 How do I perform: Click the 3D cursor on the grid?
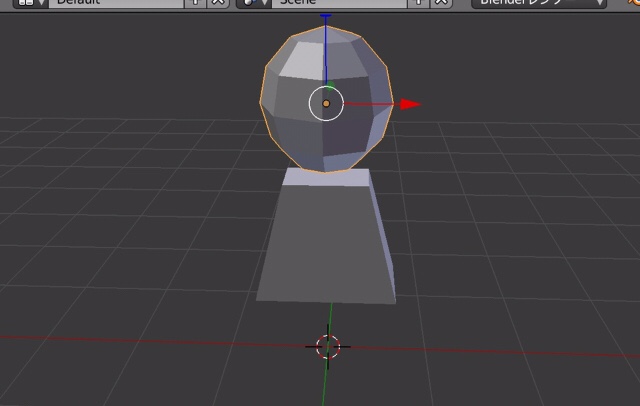point(328,346)
